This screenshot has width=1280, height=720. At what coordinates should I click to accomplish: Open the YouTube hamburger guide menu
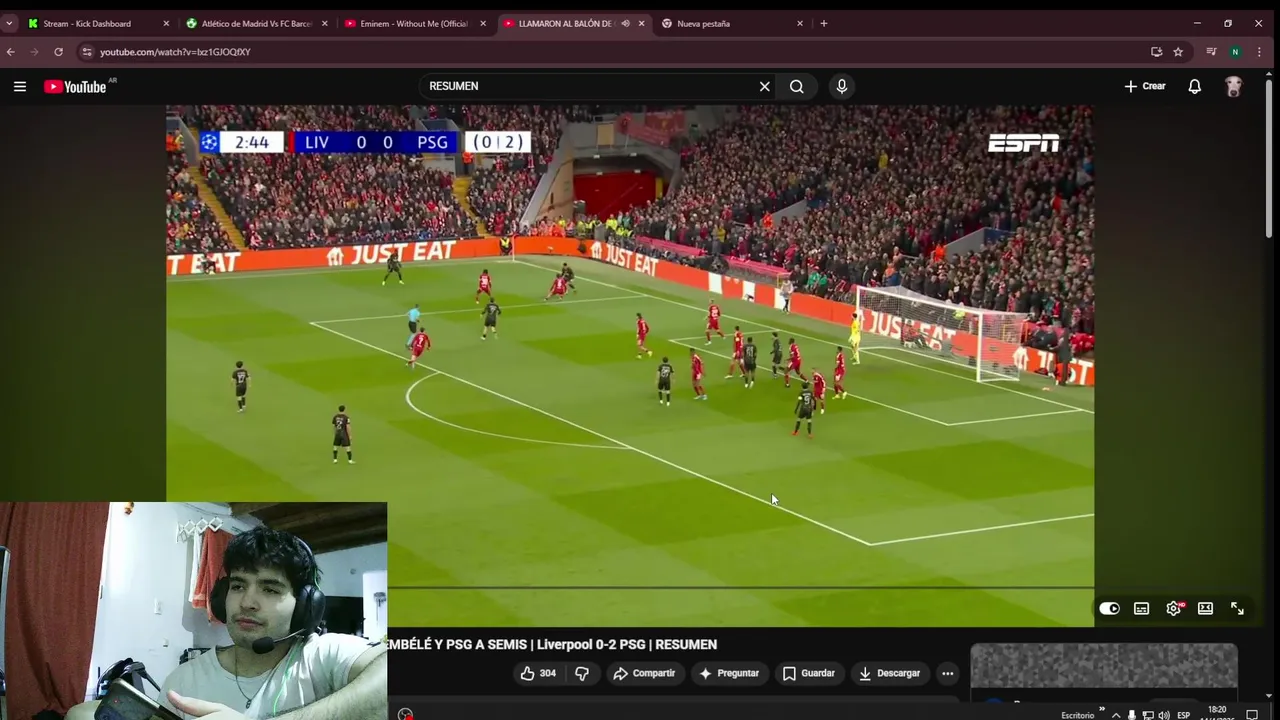19,86
